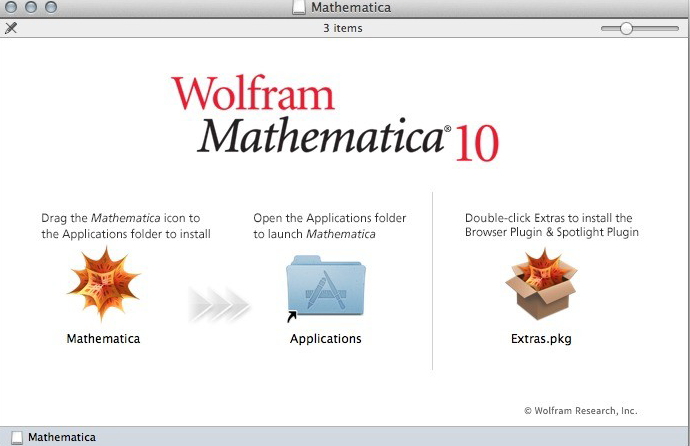Click the Mathematica volume in path bar
690x446 pixels.
tap(53, 437)
